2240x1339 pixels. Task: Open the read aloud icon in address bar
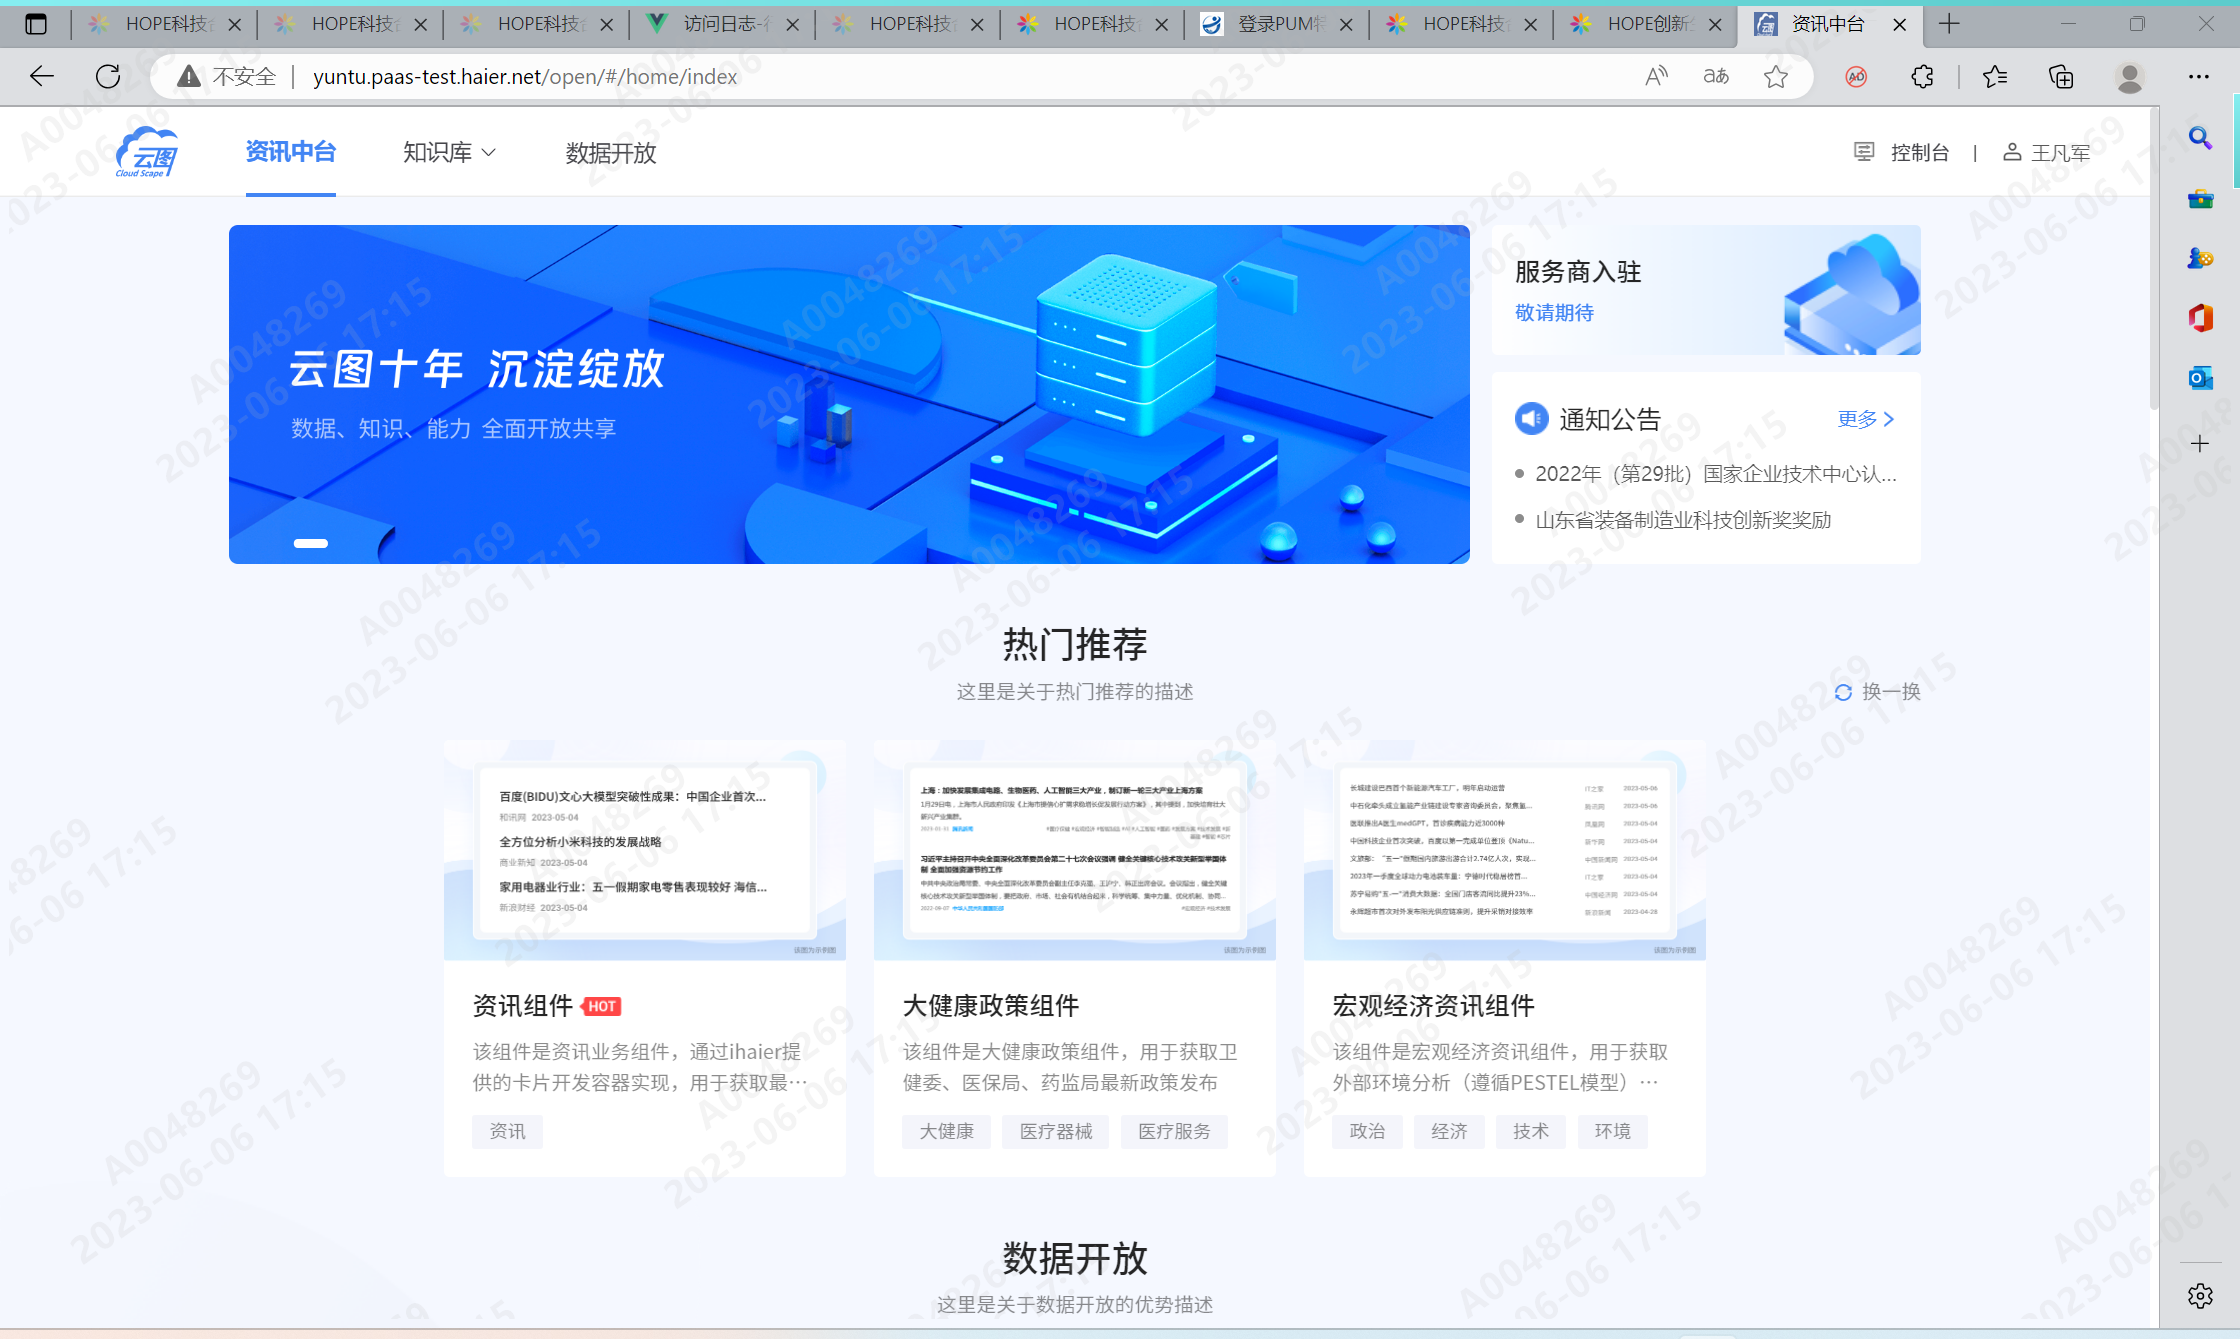point(1656,76)
